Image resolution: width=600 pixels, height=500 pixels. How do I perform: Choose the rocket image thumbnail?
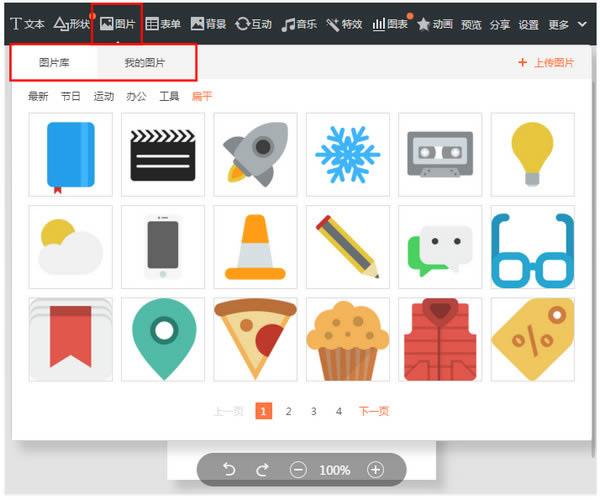click(x=255, y=154)
